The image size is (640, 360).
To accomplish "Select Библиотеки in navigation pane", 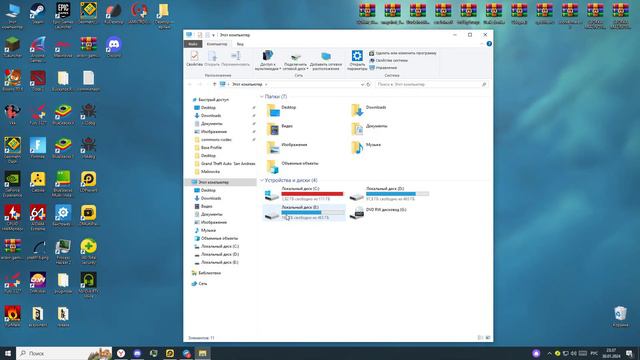I will click(209, 273).
